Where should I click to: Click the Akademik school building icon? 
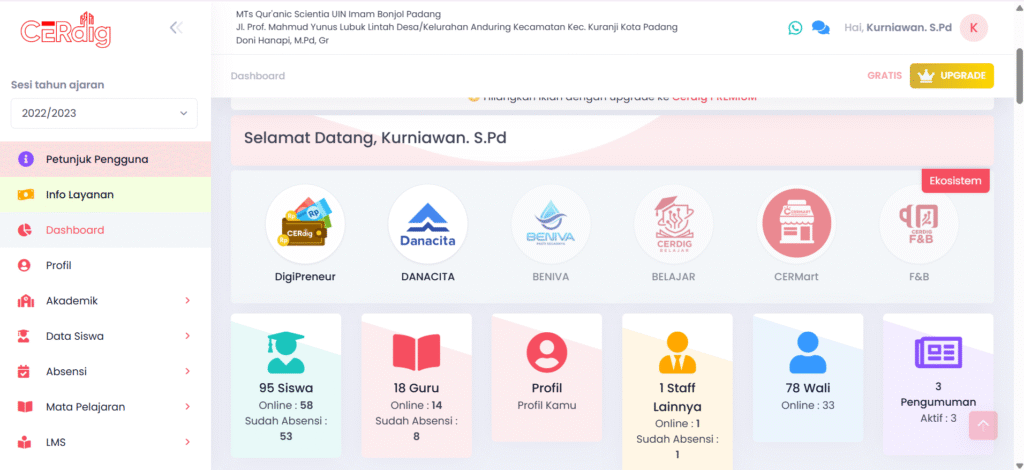[25, 301]
